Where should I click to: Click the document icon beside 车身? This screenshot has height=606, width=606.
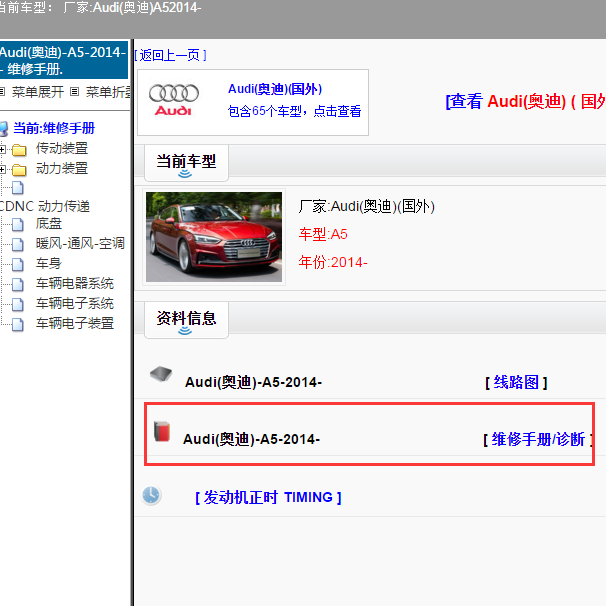point(18,264)
